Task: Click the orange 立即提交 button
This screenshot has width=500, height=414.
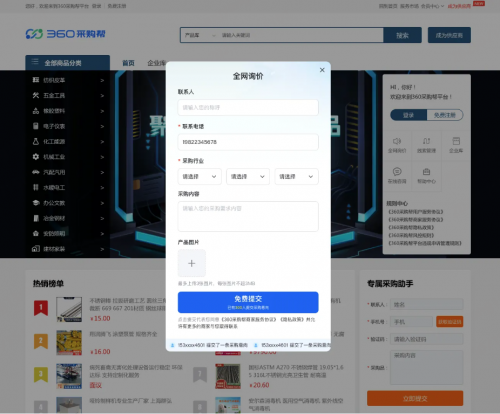Action: pyautogui.click(x=415, y=398)
